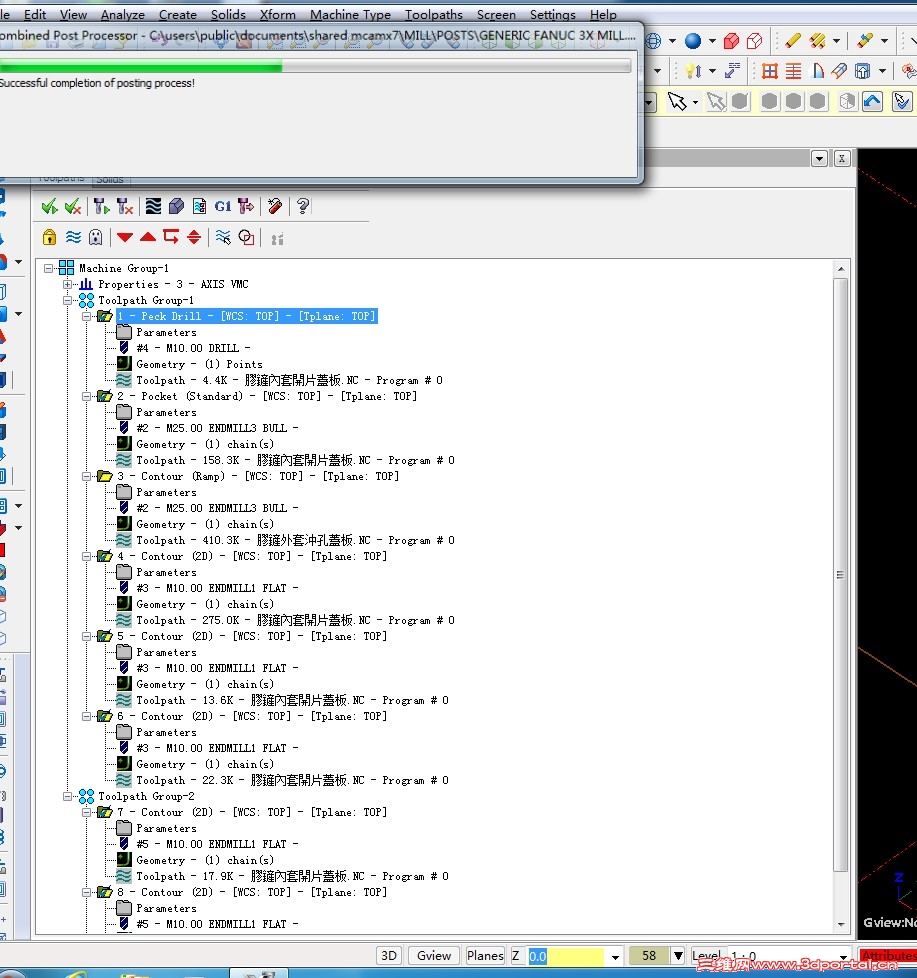
Task: Delete all operations with red eraser icon
Action: pos(275,206)
